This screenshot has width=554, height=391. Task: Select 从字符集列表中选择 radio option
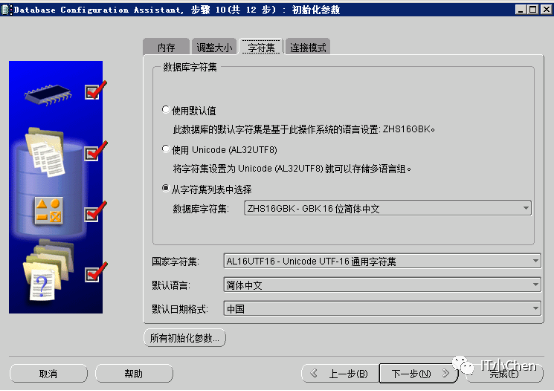165,189
